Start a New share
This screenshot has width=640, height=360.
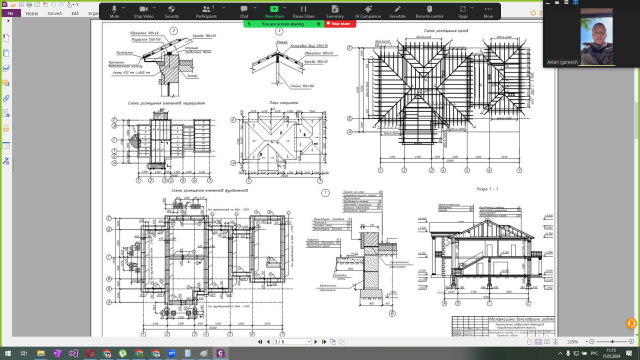click(274, 11)
